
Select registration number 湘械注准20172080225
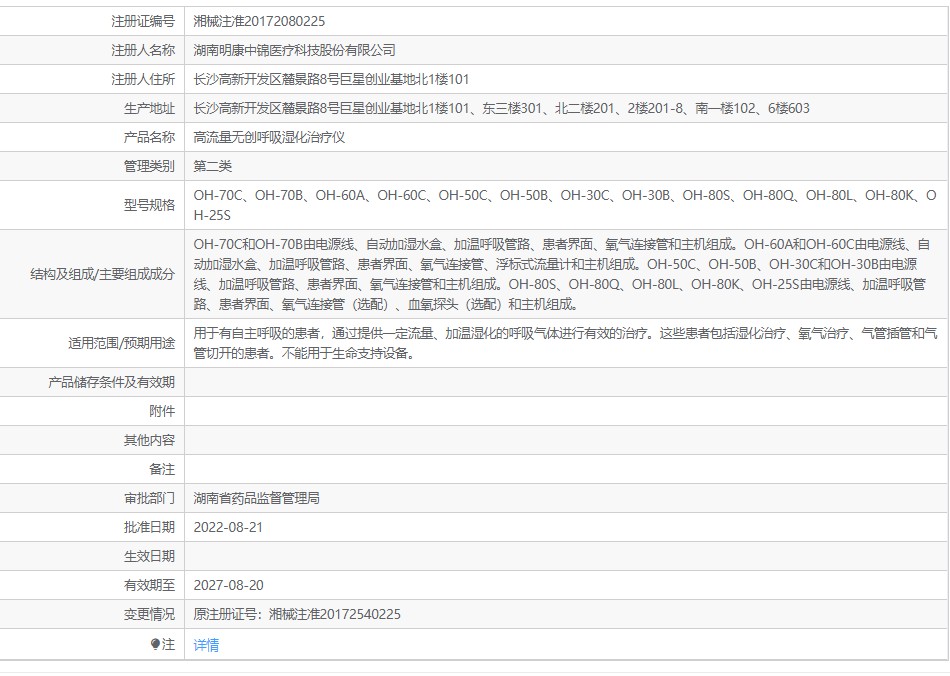click(259, 21)
